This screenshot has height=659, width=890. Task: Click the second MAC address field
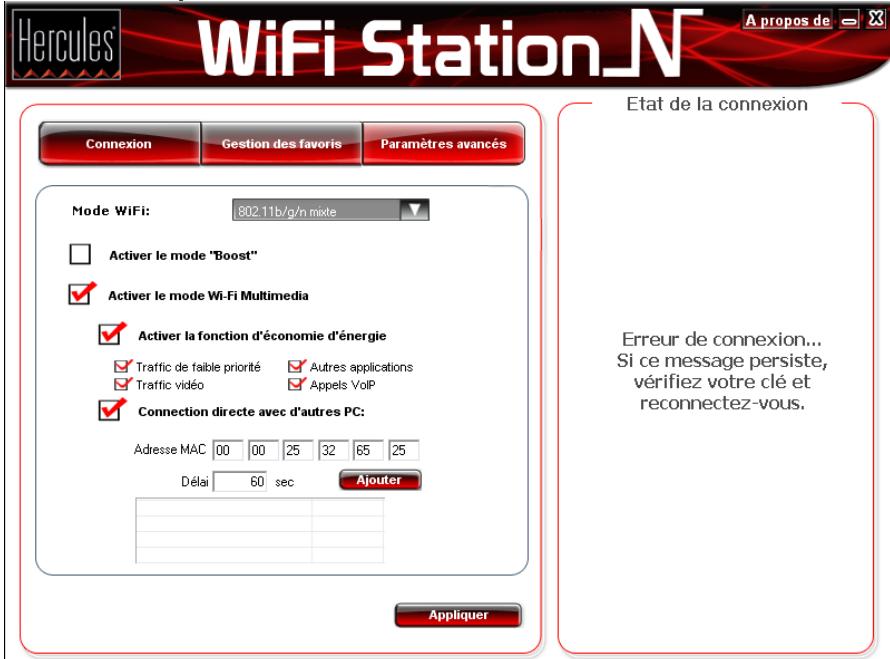tap(263, 450)
